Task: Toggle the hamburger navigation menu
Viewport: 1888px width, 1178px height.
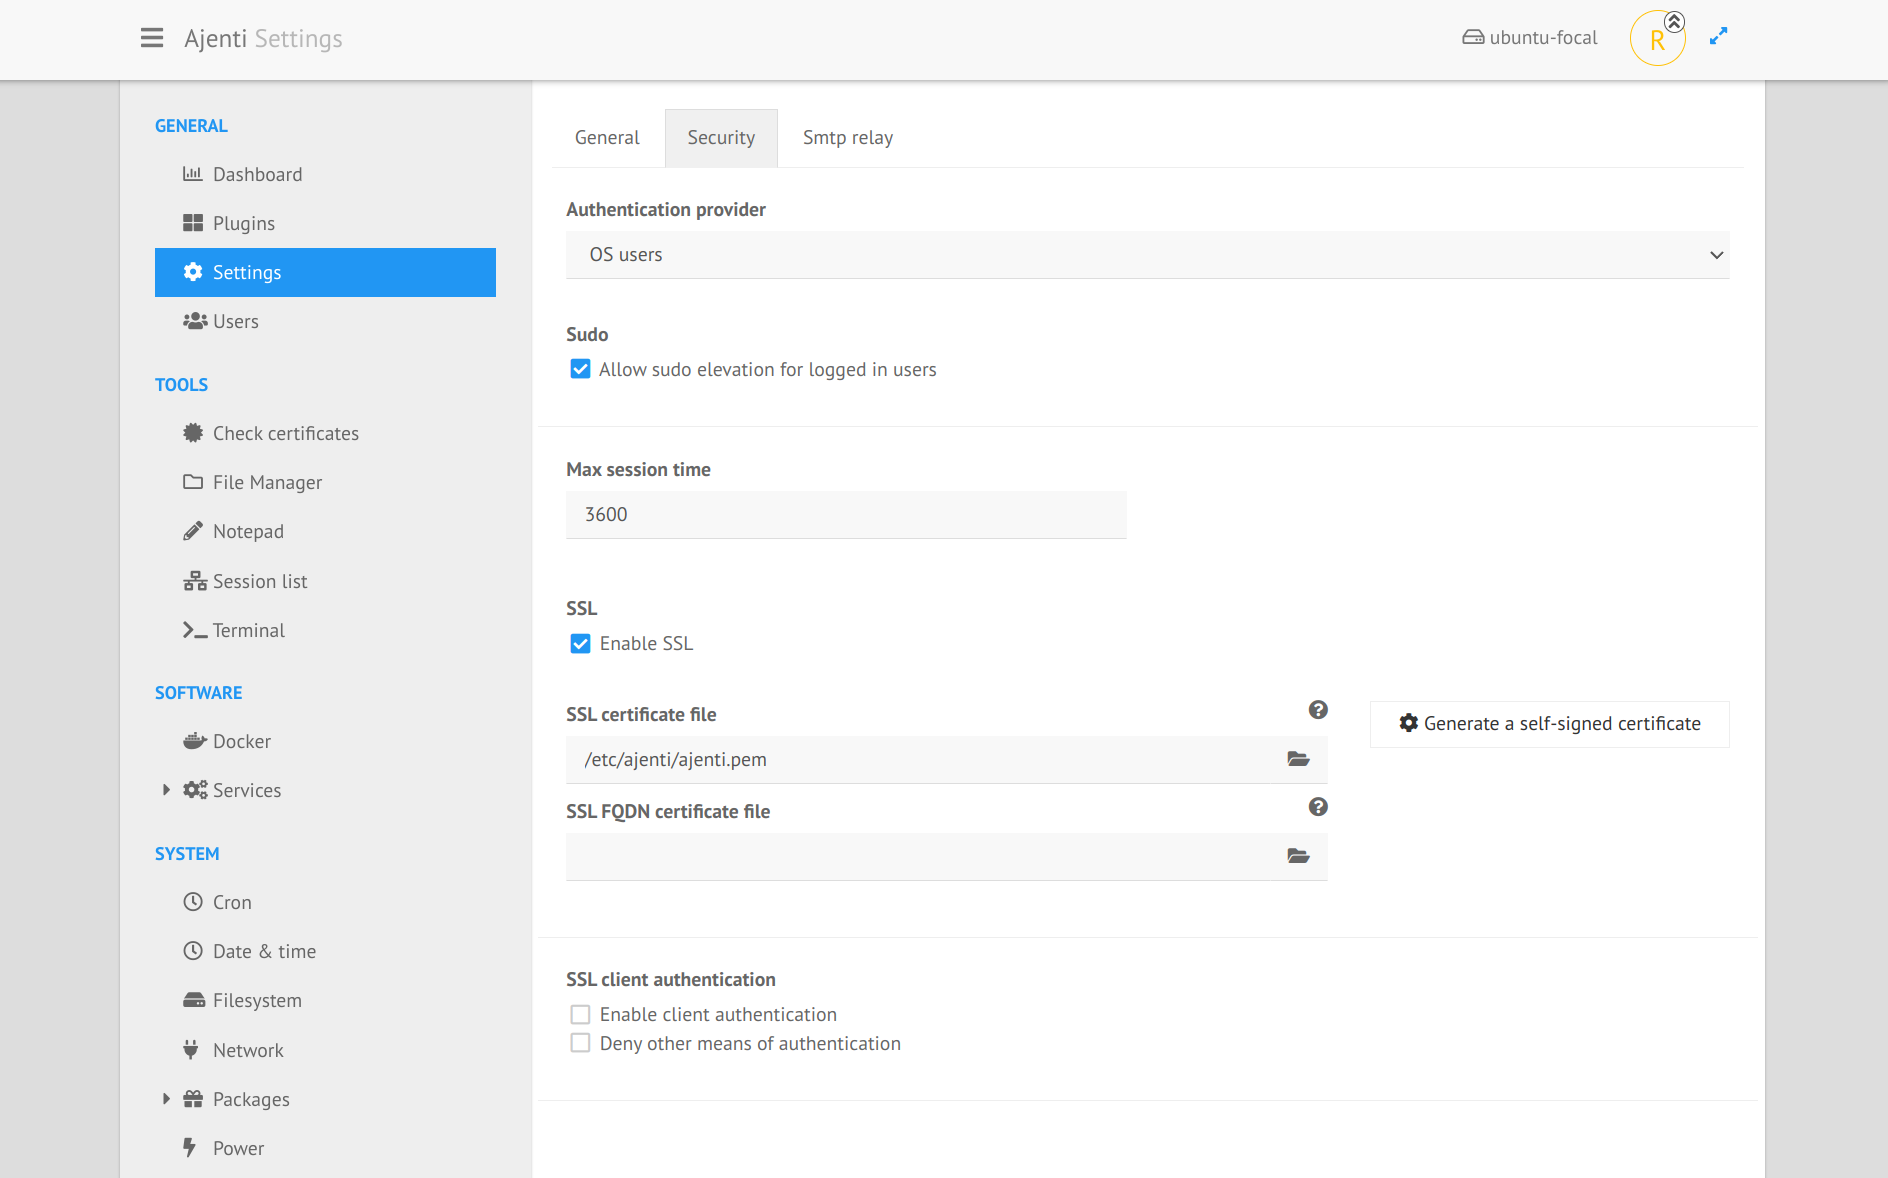Action: coord(152,38)
